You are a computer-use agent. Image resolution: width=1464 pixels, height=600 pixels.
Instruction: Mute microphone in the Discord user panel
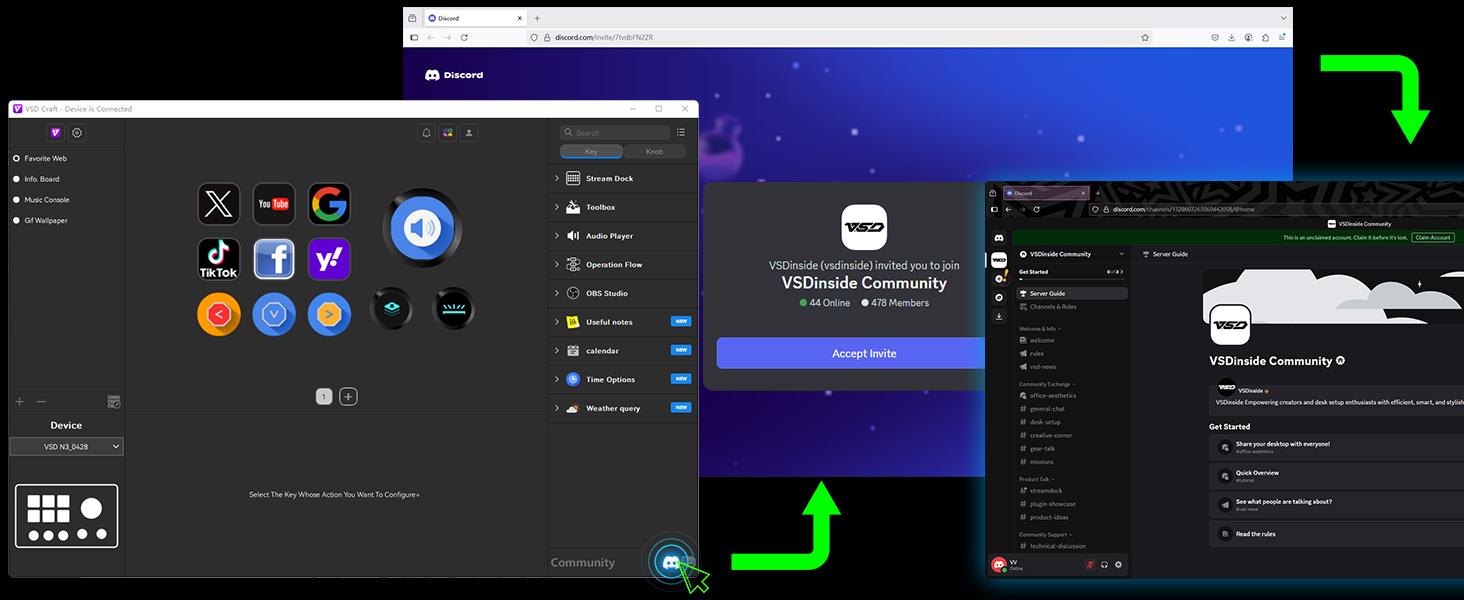(1090, 565)
